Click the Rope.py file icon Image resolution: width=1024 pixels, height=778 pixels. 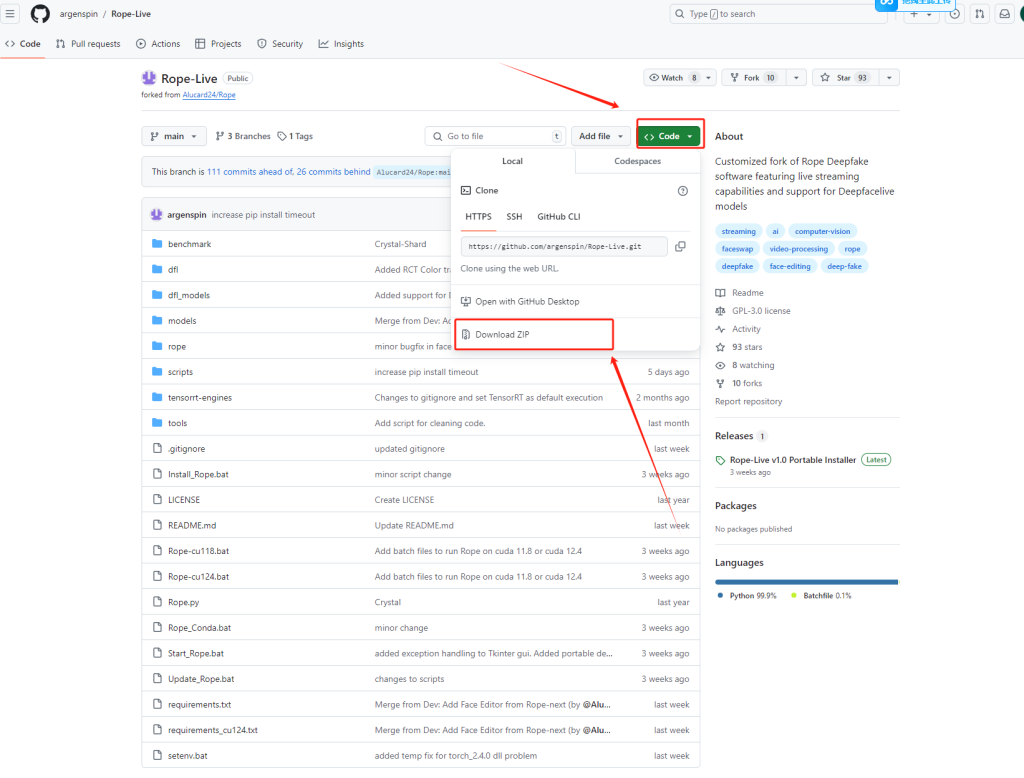157,602
